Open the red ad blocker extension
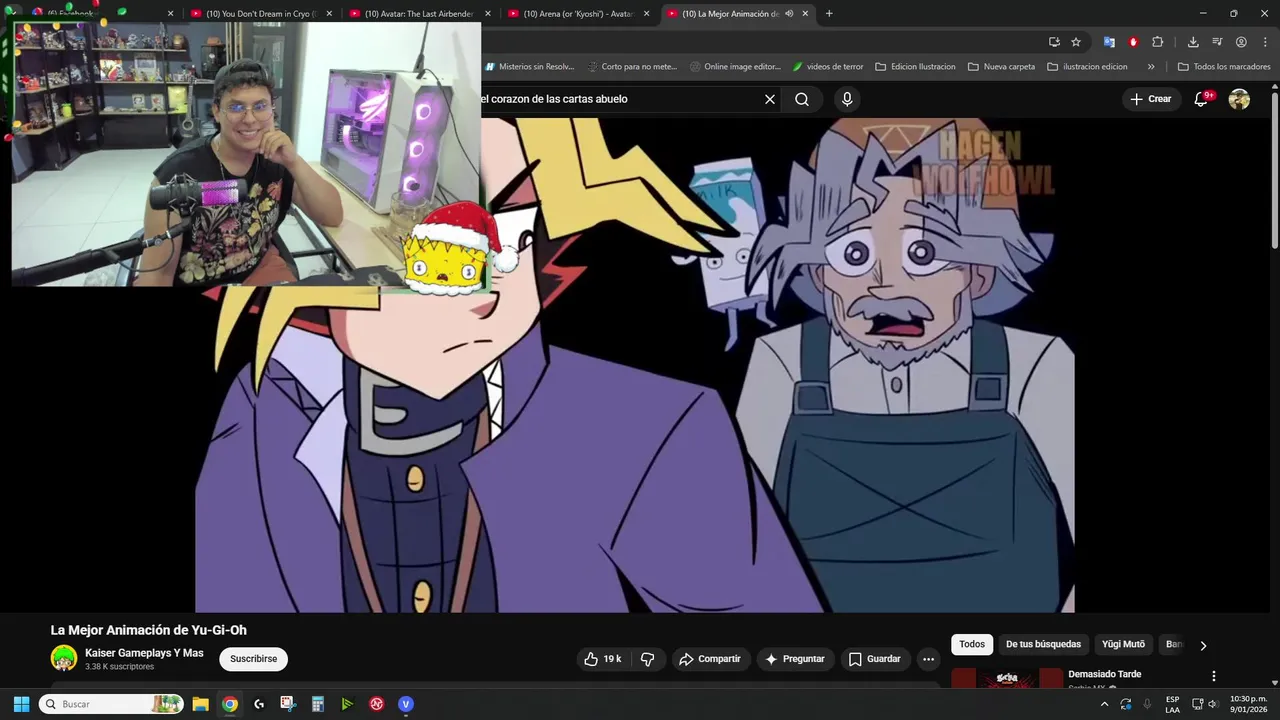Viewport: 1280px width, 720px height. (x=1133, y=42)
